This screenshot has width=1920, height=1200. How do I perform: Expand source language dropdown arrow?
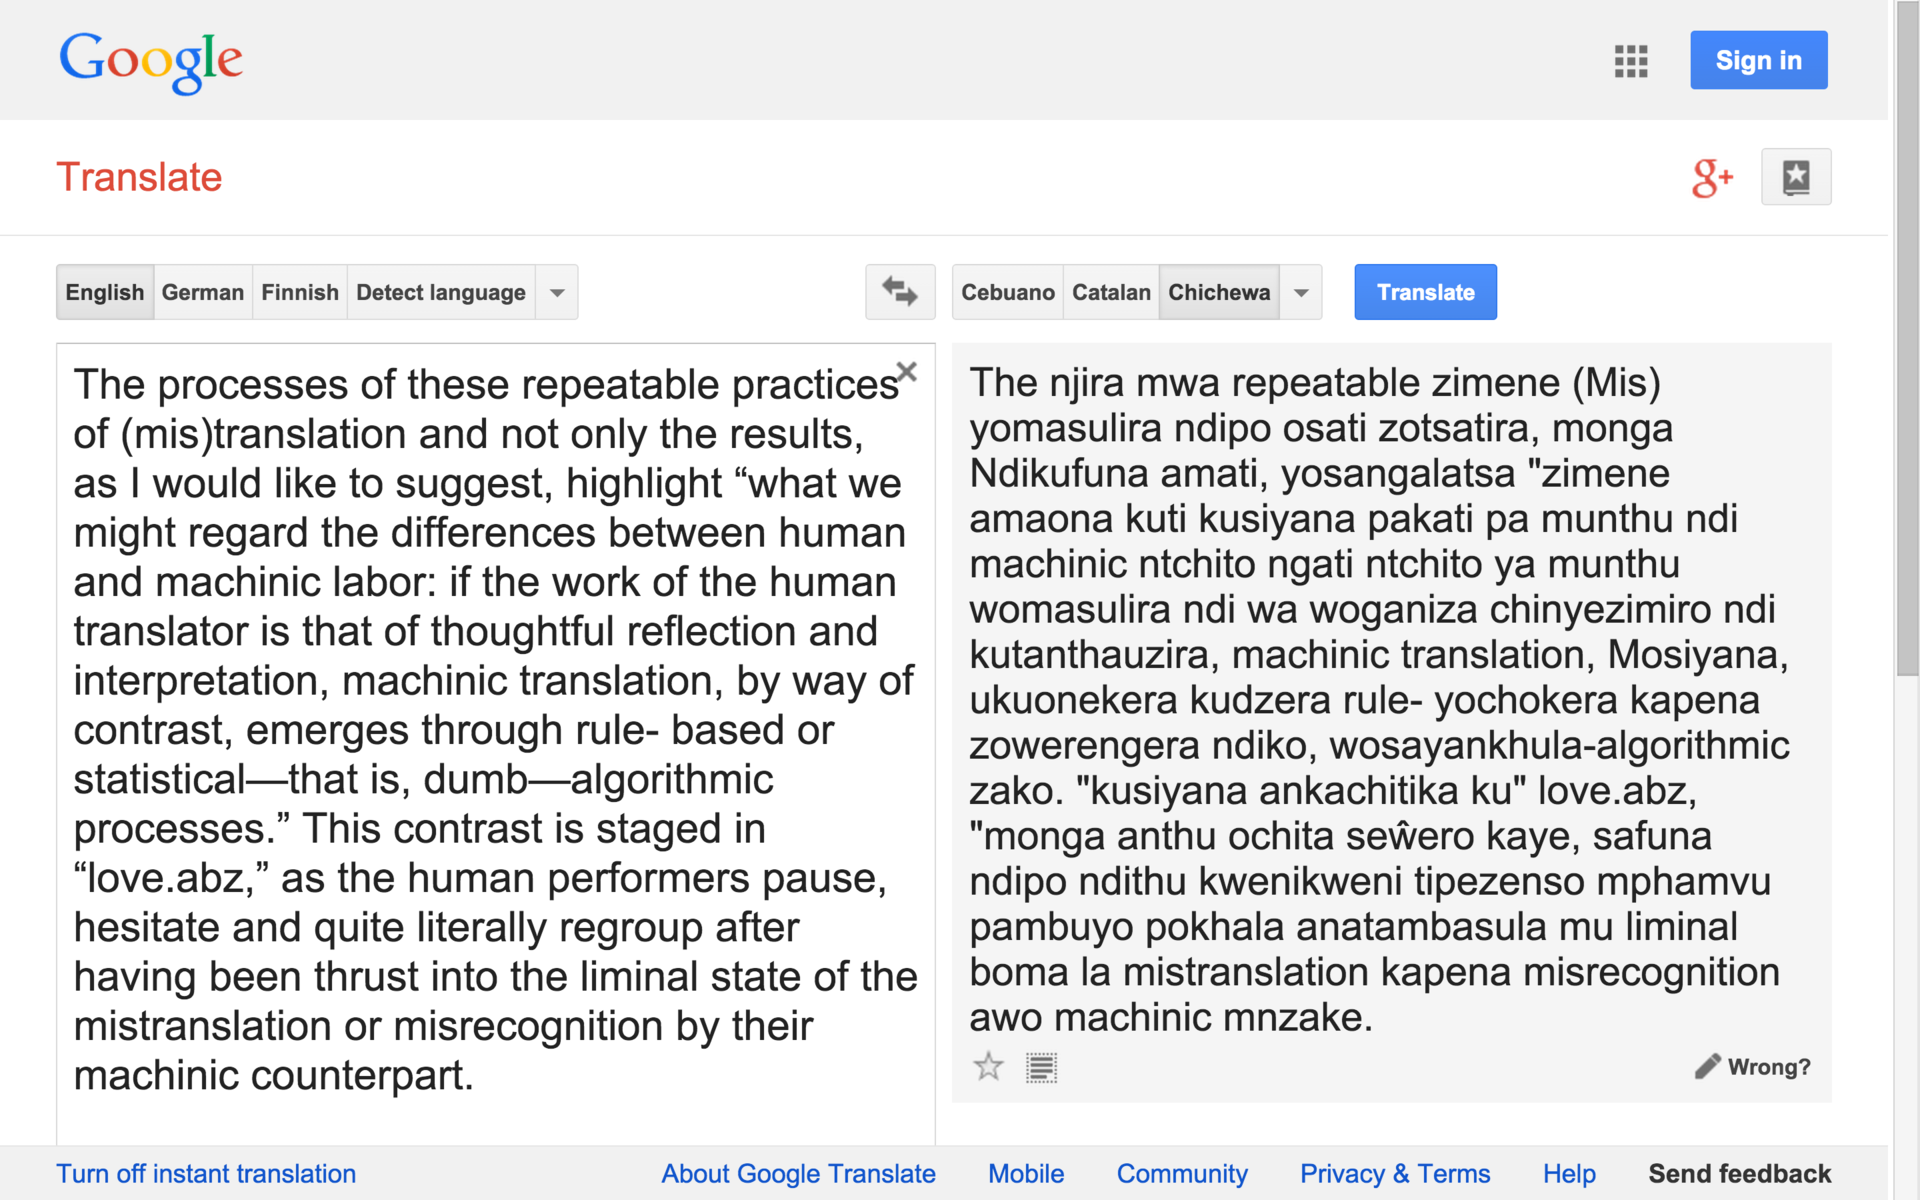(557, 292)
